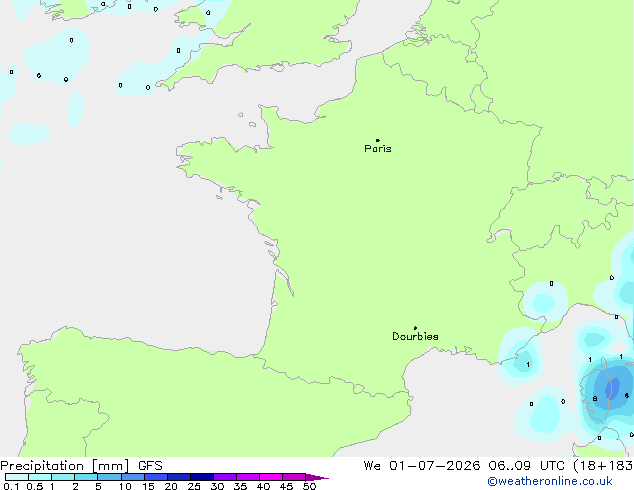Click the dark blue precipitation core over Corsica
634x490 pixels.
[x=612, y=387]
